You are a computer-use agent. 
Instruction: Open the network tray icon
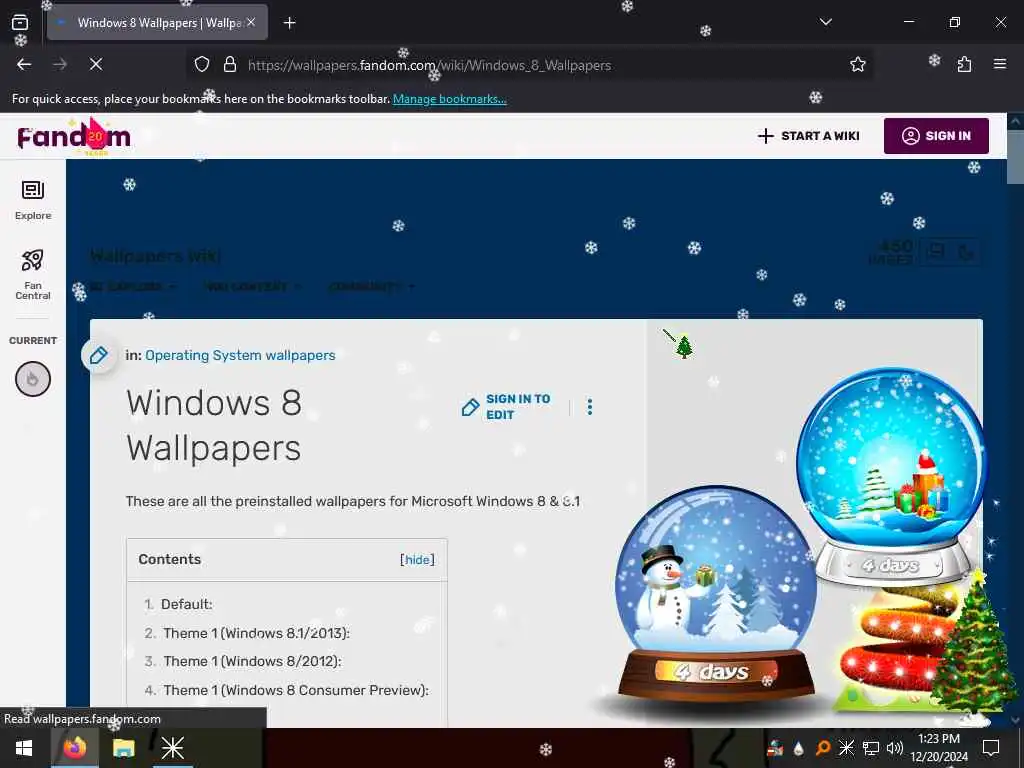[x=870, y=748]
